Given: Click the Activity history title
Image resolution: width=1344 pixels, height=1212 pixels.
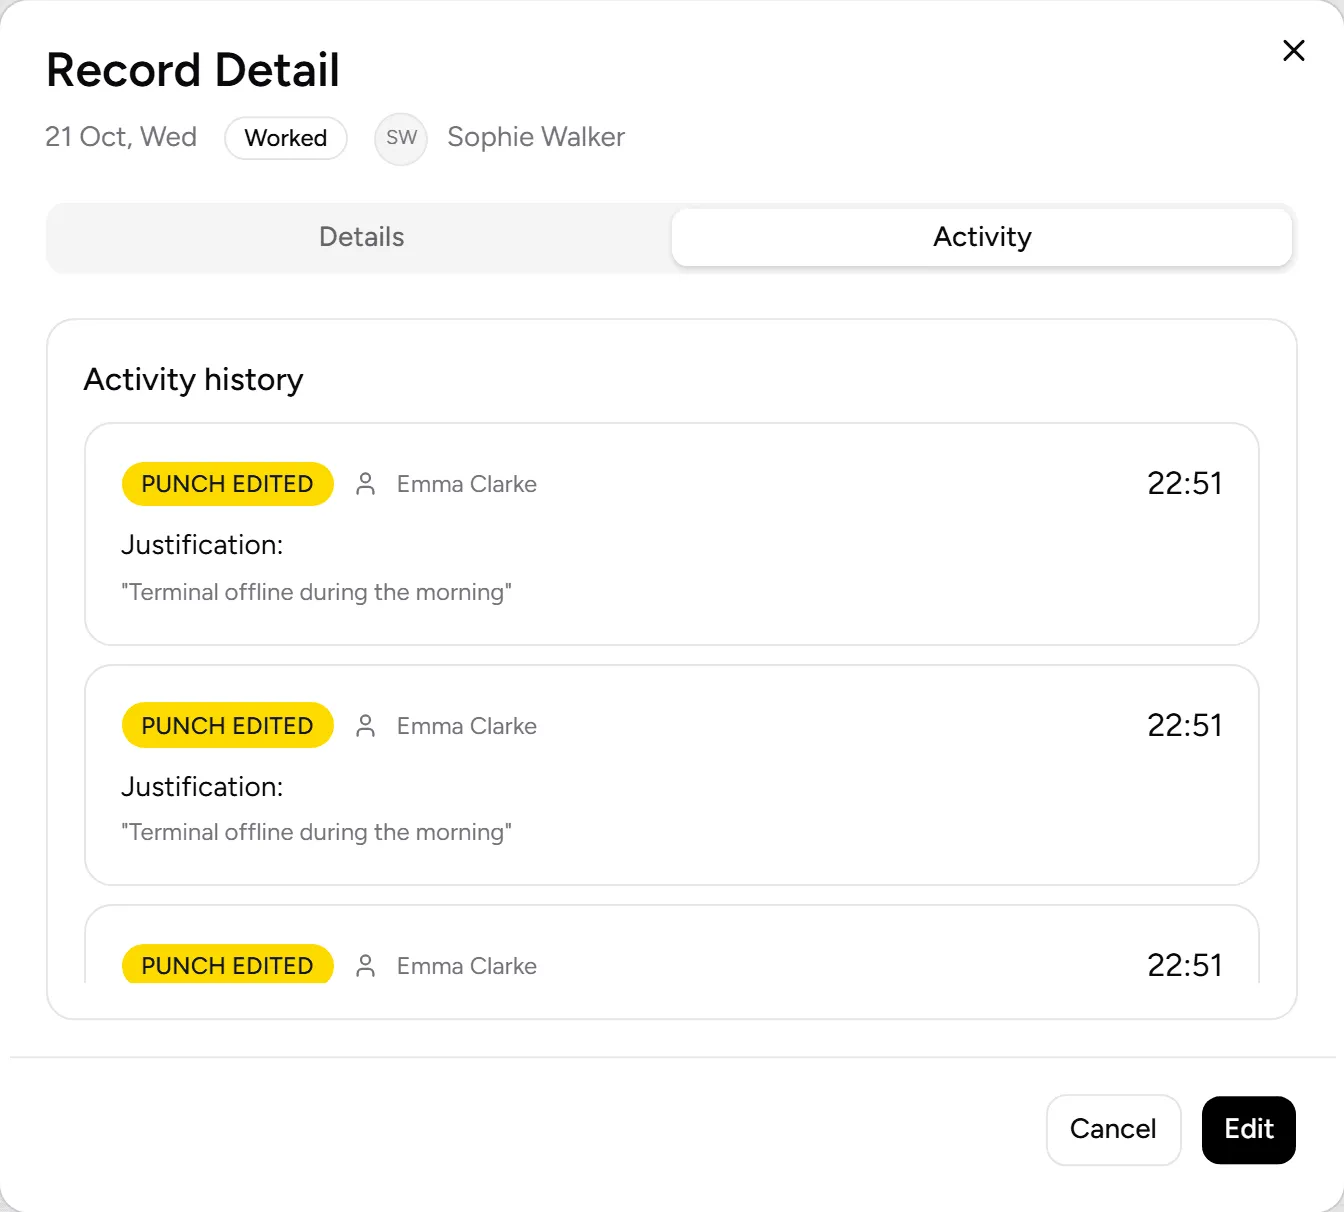Looking at the screenshot, I should tap(193, 380).
